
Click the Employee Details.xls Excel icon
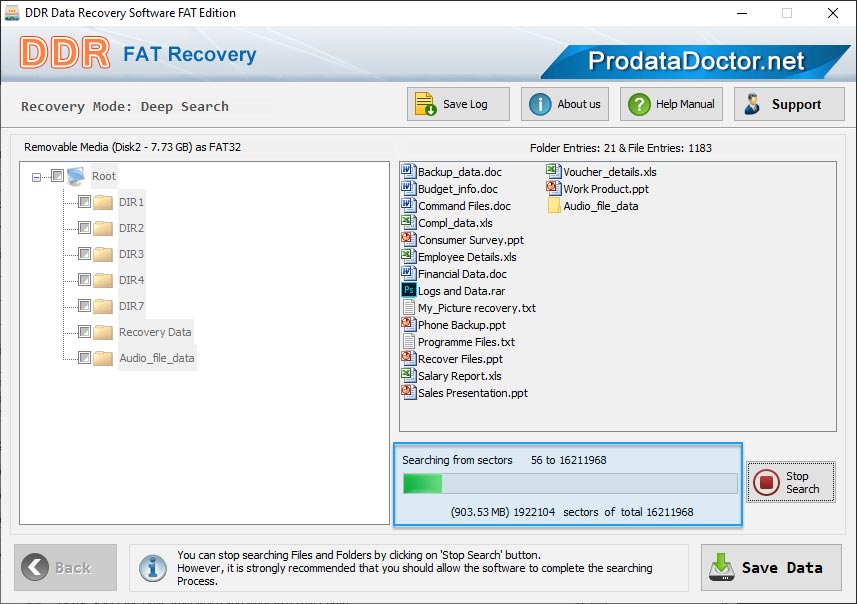click(x=408, y=256)
